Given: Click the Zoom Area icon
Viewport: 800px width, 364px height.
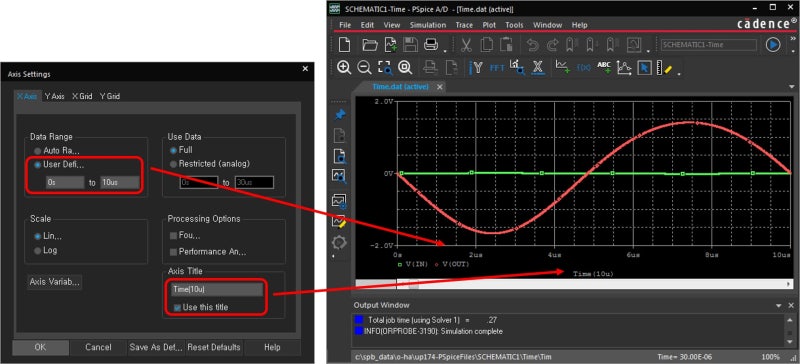Looking at the screenshot, I should [x=385, y=67].
